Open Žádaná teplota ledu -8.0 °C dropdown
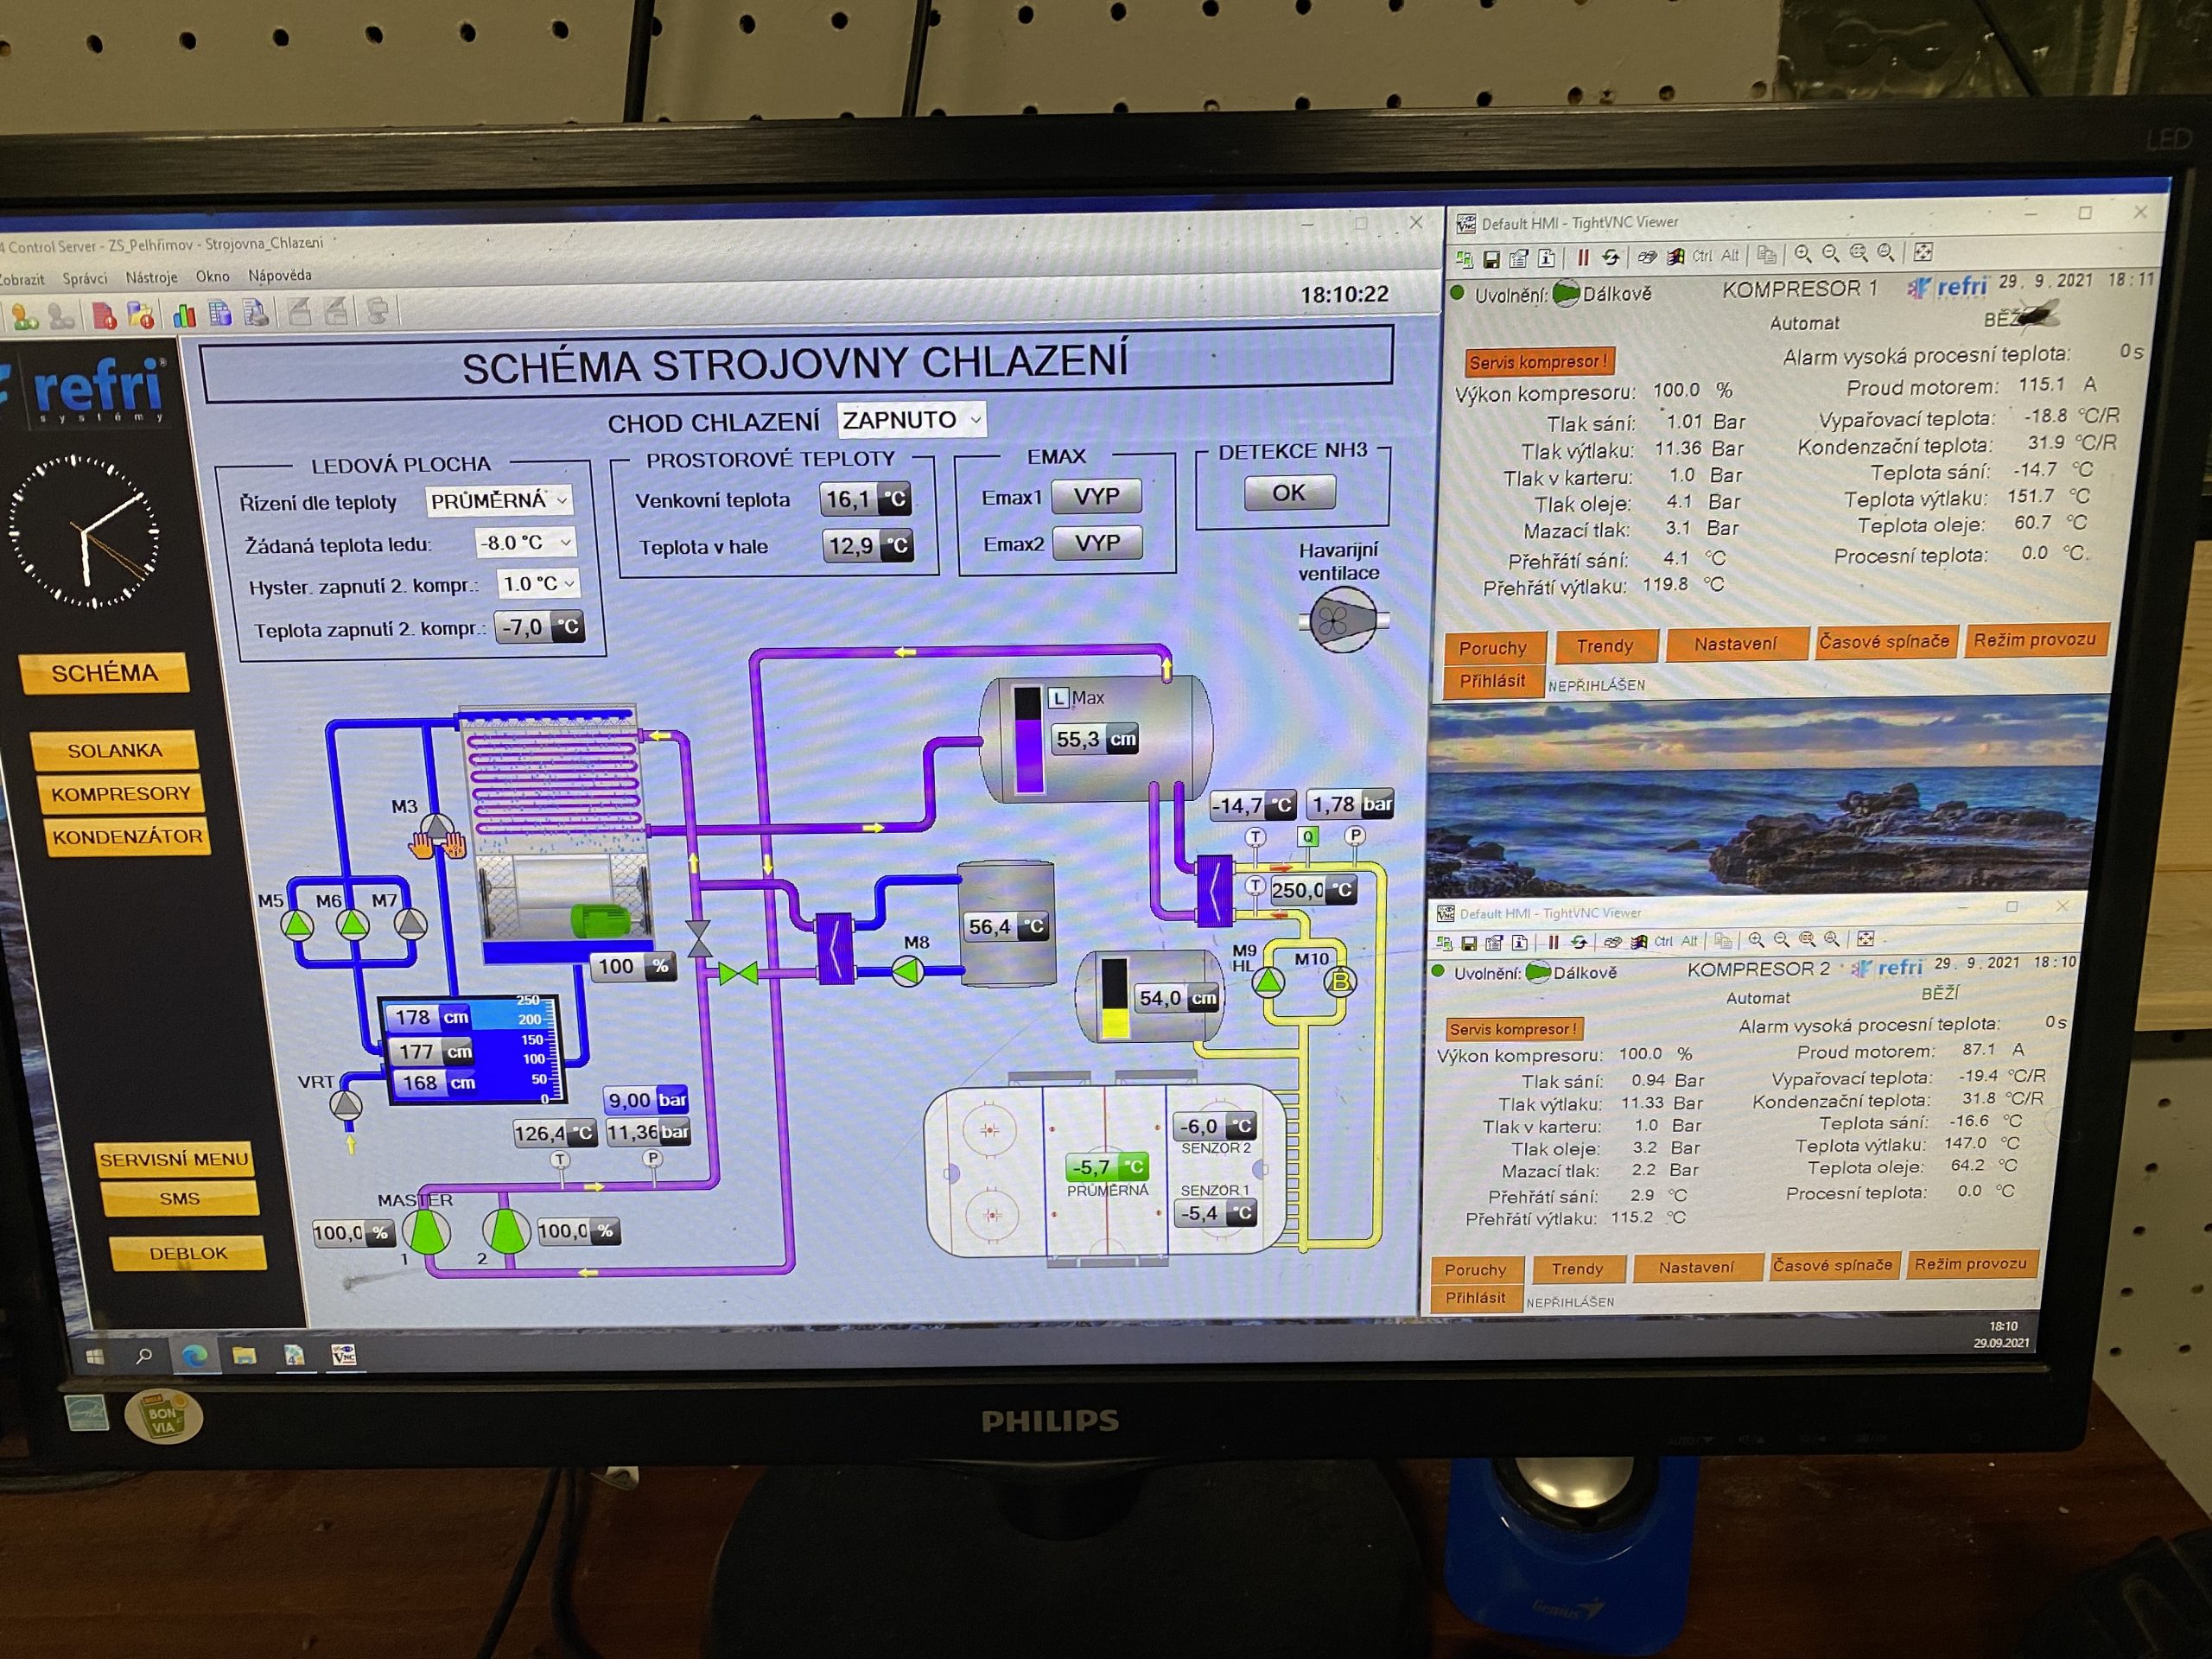 coord(525,542)
